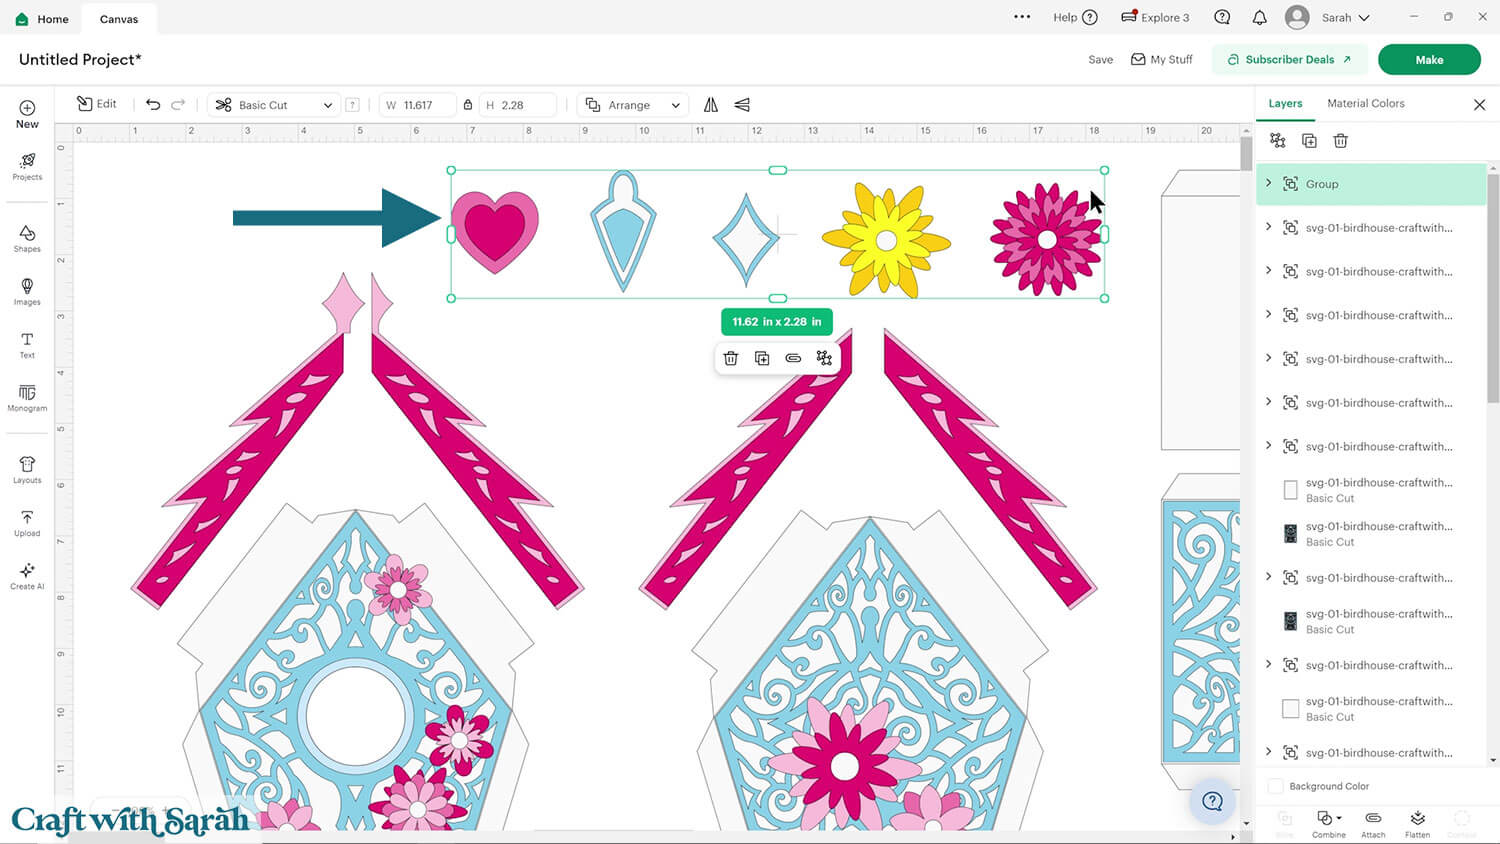Open the three-dot more options menu
This screenshot has height=844, width=1500.
tap(1022, 17)
